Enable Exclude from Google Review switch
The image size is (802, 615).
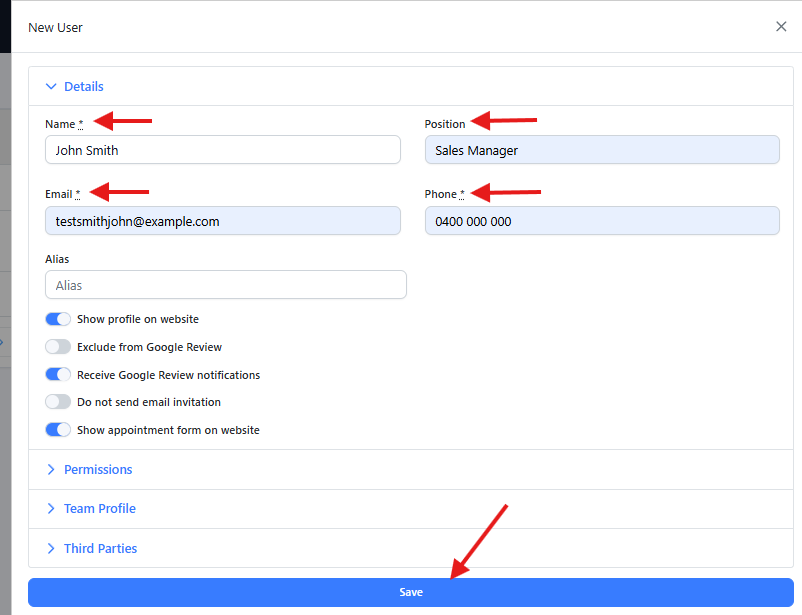[59, 347]
